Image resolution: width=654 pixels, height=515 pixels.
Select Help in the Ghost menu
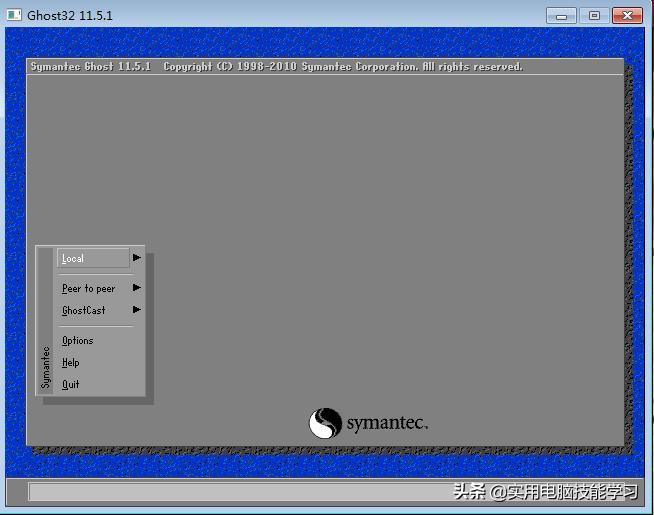click(x=70, y=362)
